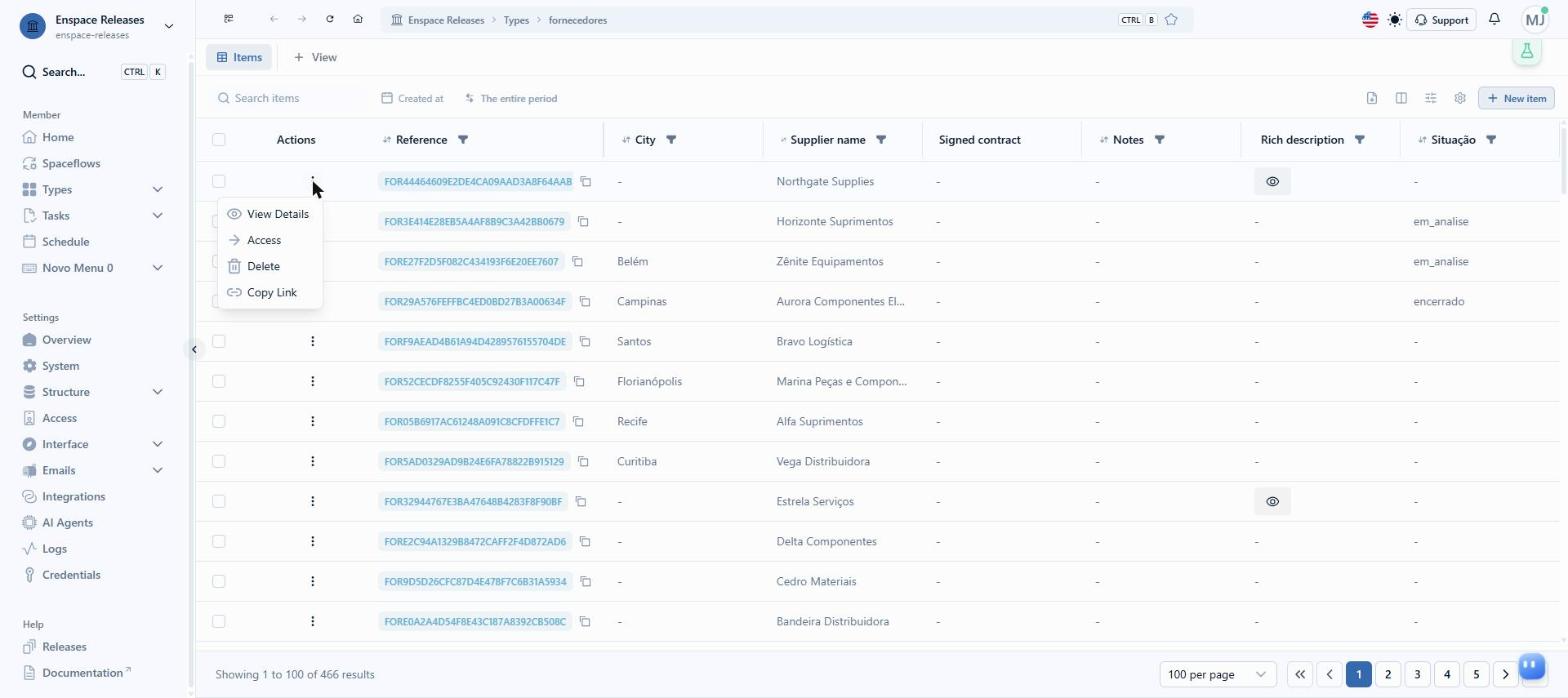Click the export file icon
1568x698 pixels.
pos(1372,98)
